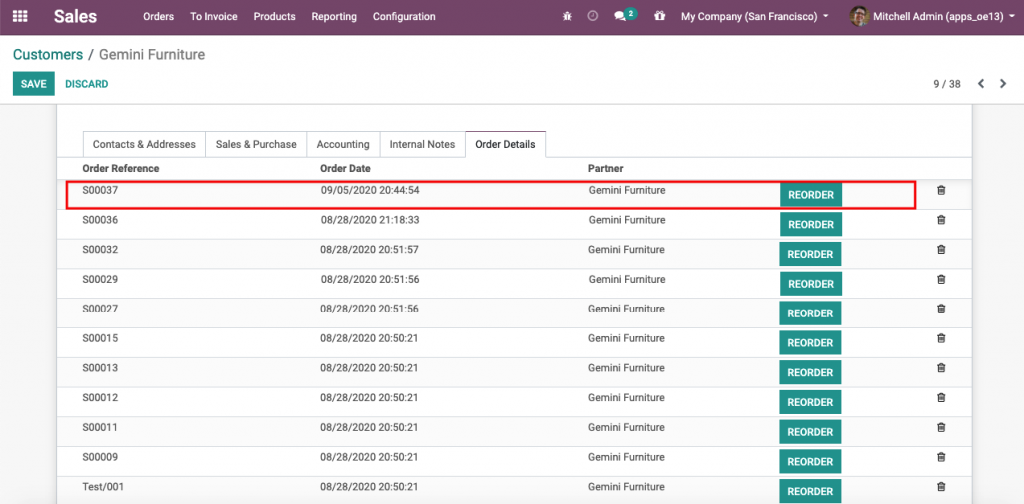Select order reference Test/001 cell
1024x504 pixels.
pos(103,486)
